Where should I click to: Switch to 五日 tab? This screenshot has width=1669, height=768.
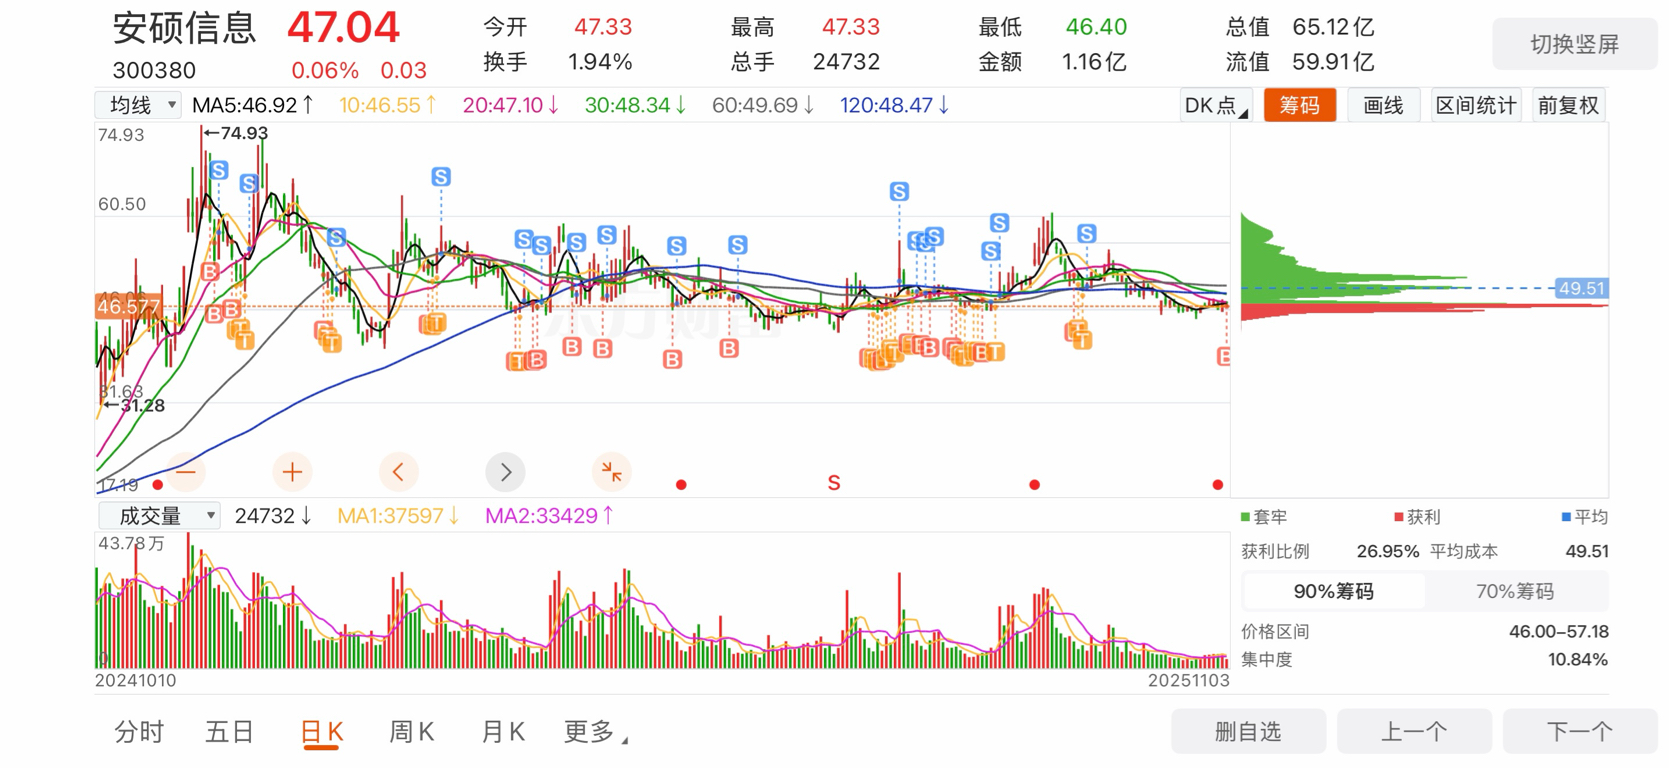tap(230, 732)
